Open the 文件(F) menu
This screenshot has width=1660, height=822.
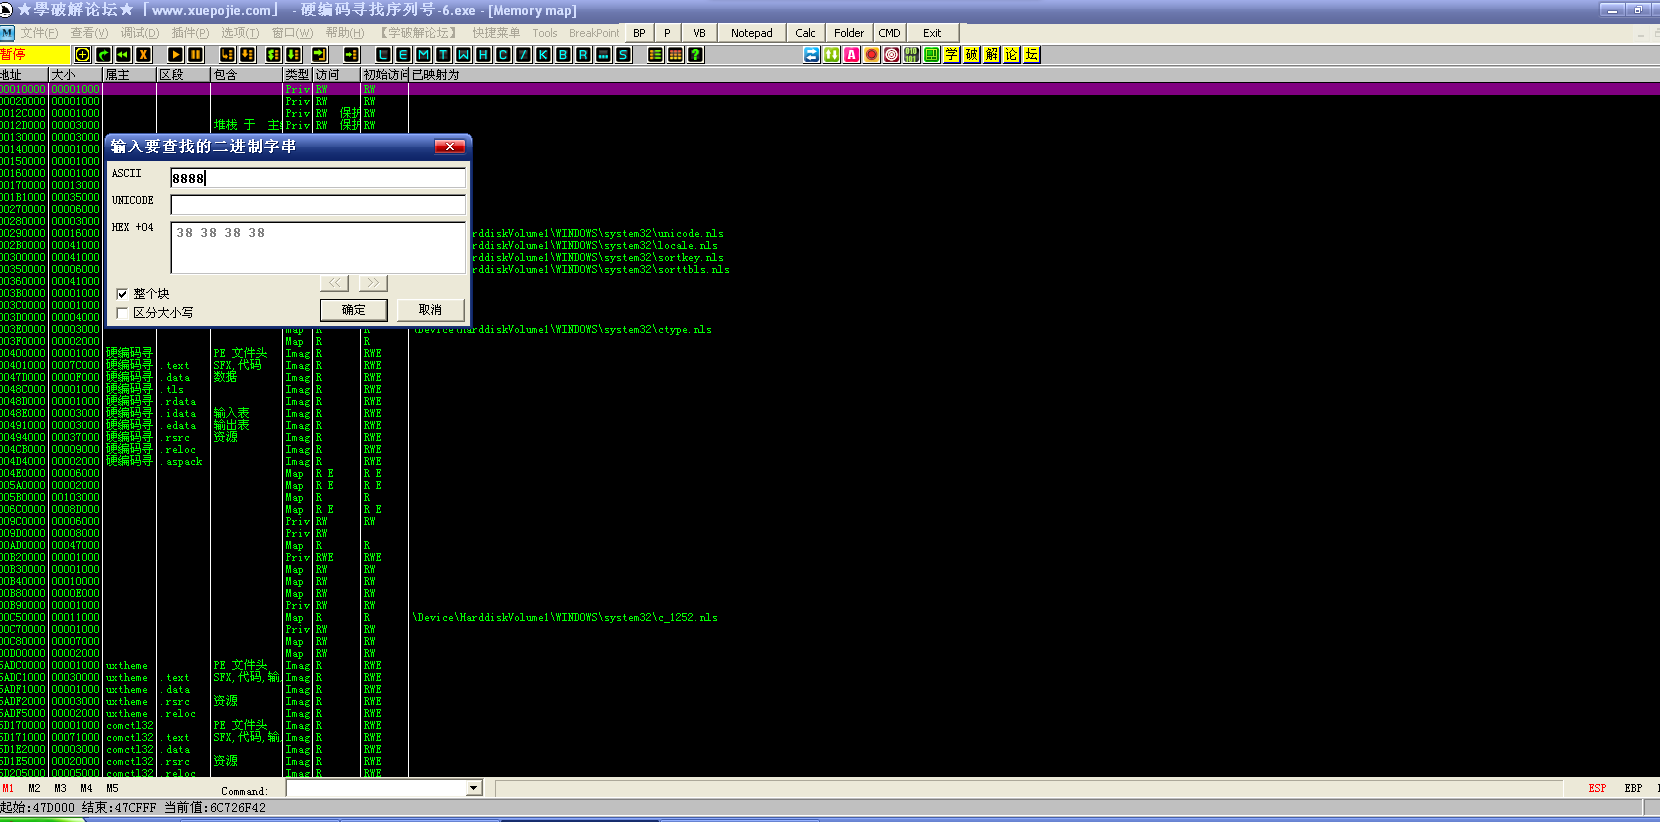pyautogui.click(x=40, y=33)
